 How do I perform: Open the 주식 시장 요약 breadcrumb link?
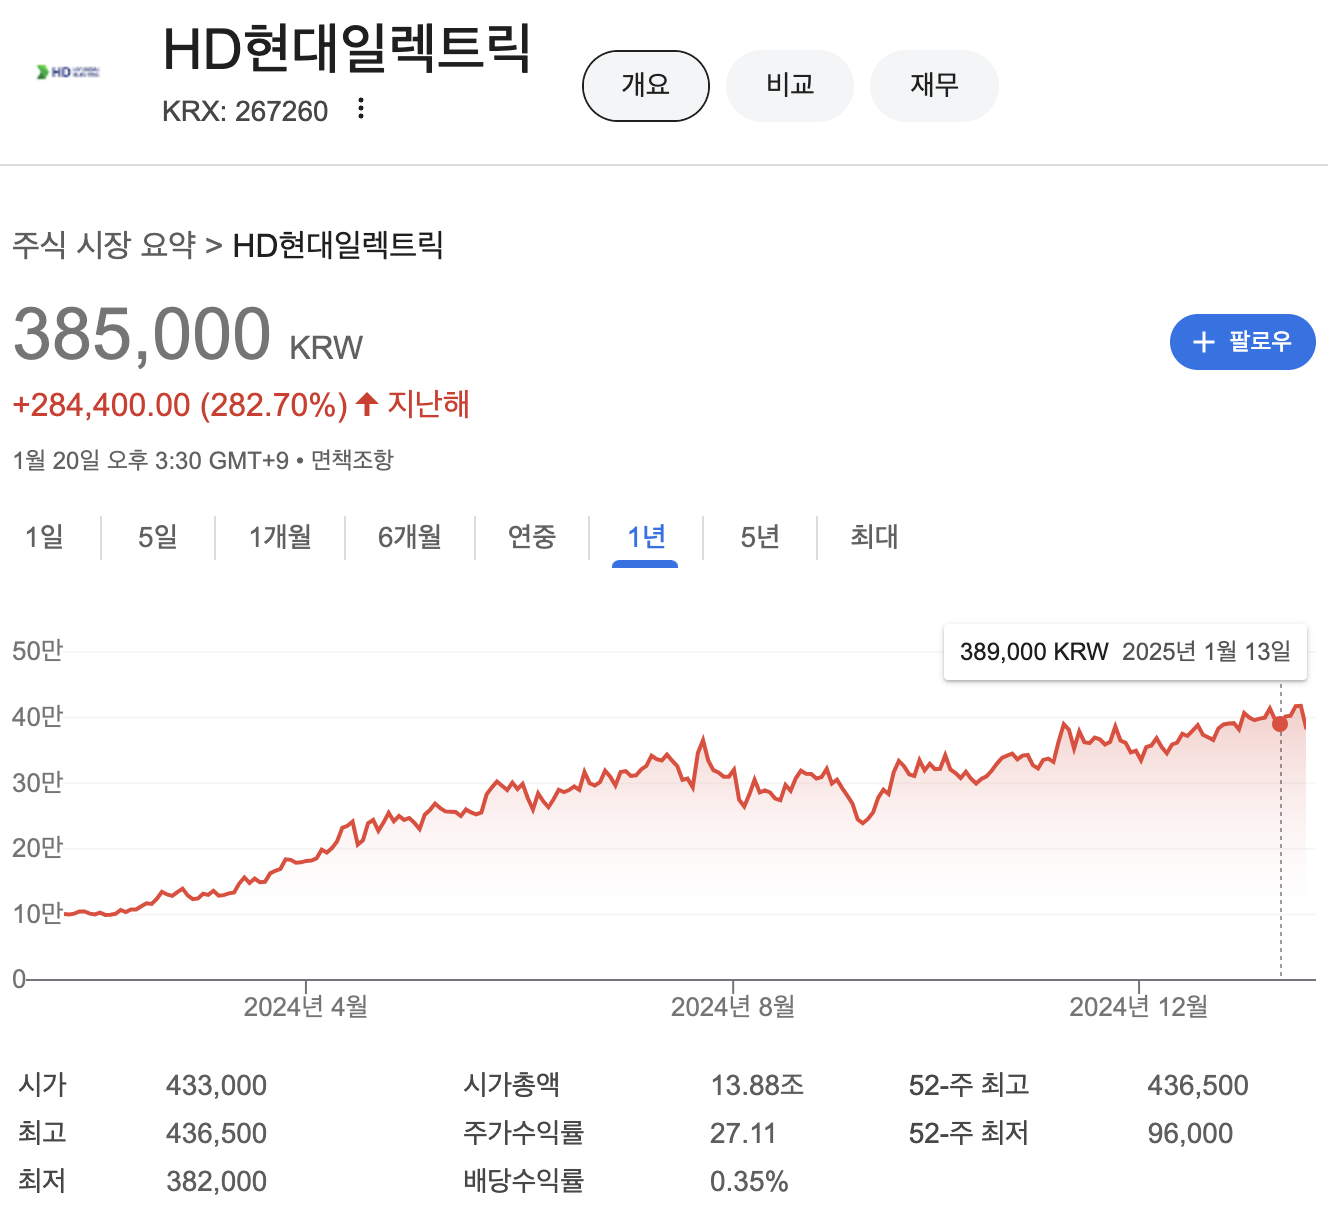[x=104, y=245]
